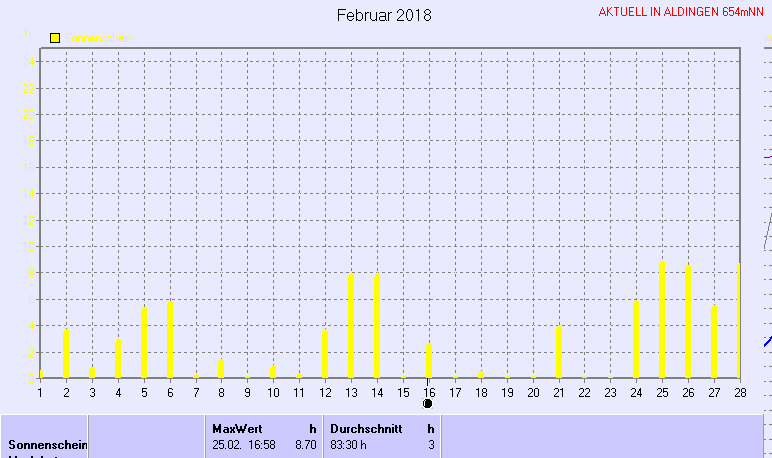This screenshot has width=772, height=458.
Task: Click the yellow Sonnenschein legend square
Action: click(x=55, y=38)
